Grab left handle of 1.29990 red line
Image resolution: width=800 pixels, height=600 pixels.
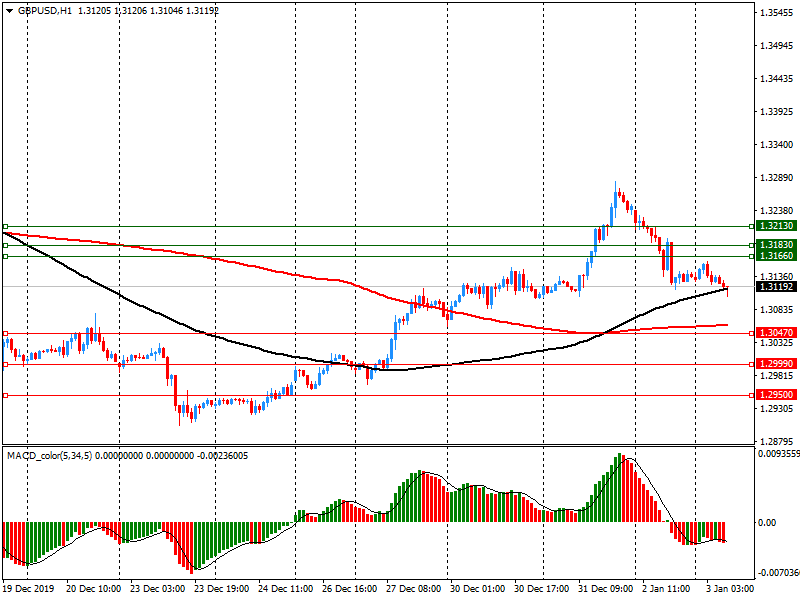(x=6, y=364)
